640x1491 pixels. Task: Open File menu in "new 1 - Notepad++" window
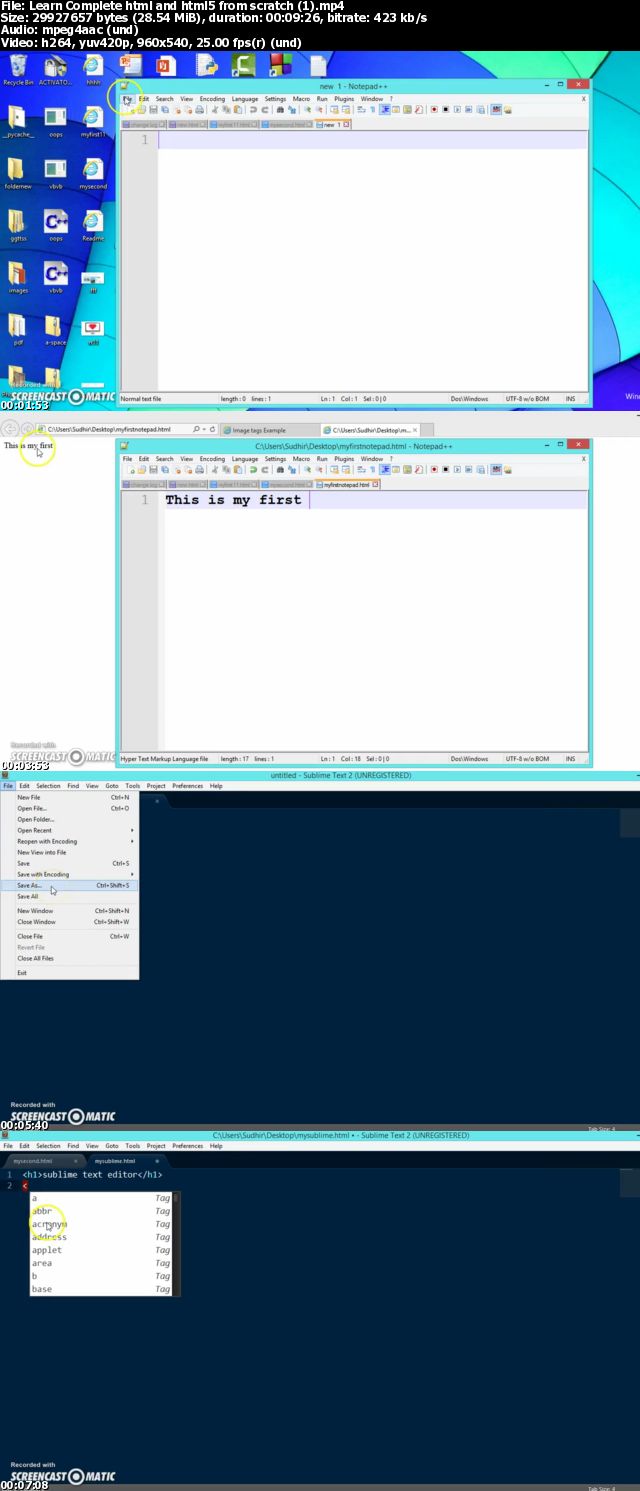pos(127,98)
